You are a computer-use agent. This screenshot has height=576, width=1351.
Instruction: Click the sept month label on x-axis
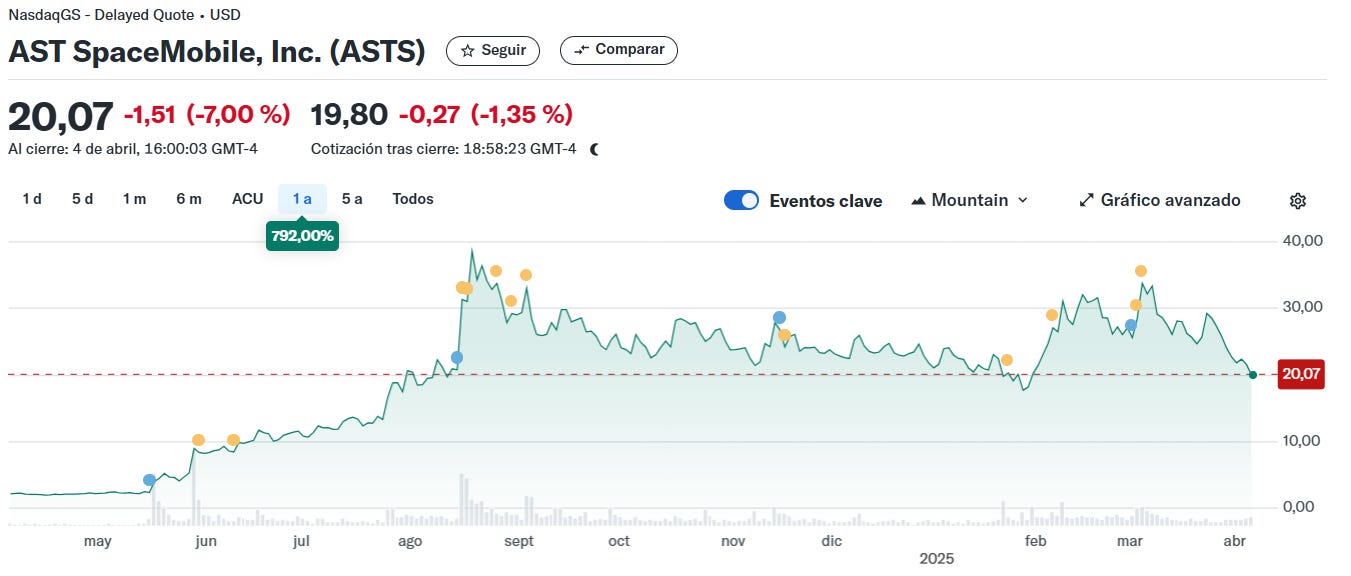point(519,541)
